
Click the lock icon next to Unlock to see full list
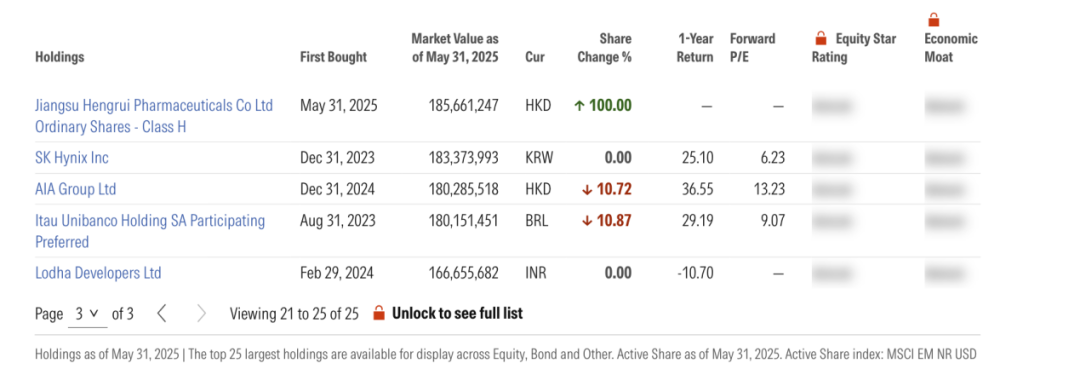coord(378,313)
